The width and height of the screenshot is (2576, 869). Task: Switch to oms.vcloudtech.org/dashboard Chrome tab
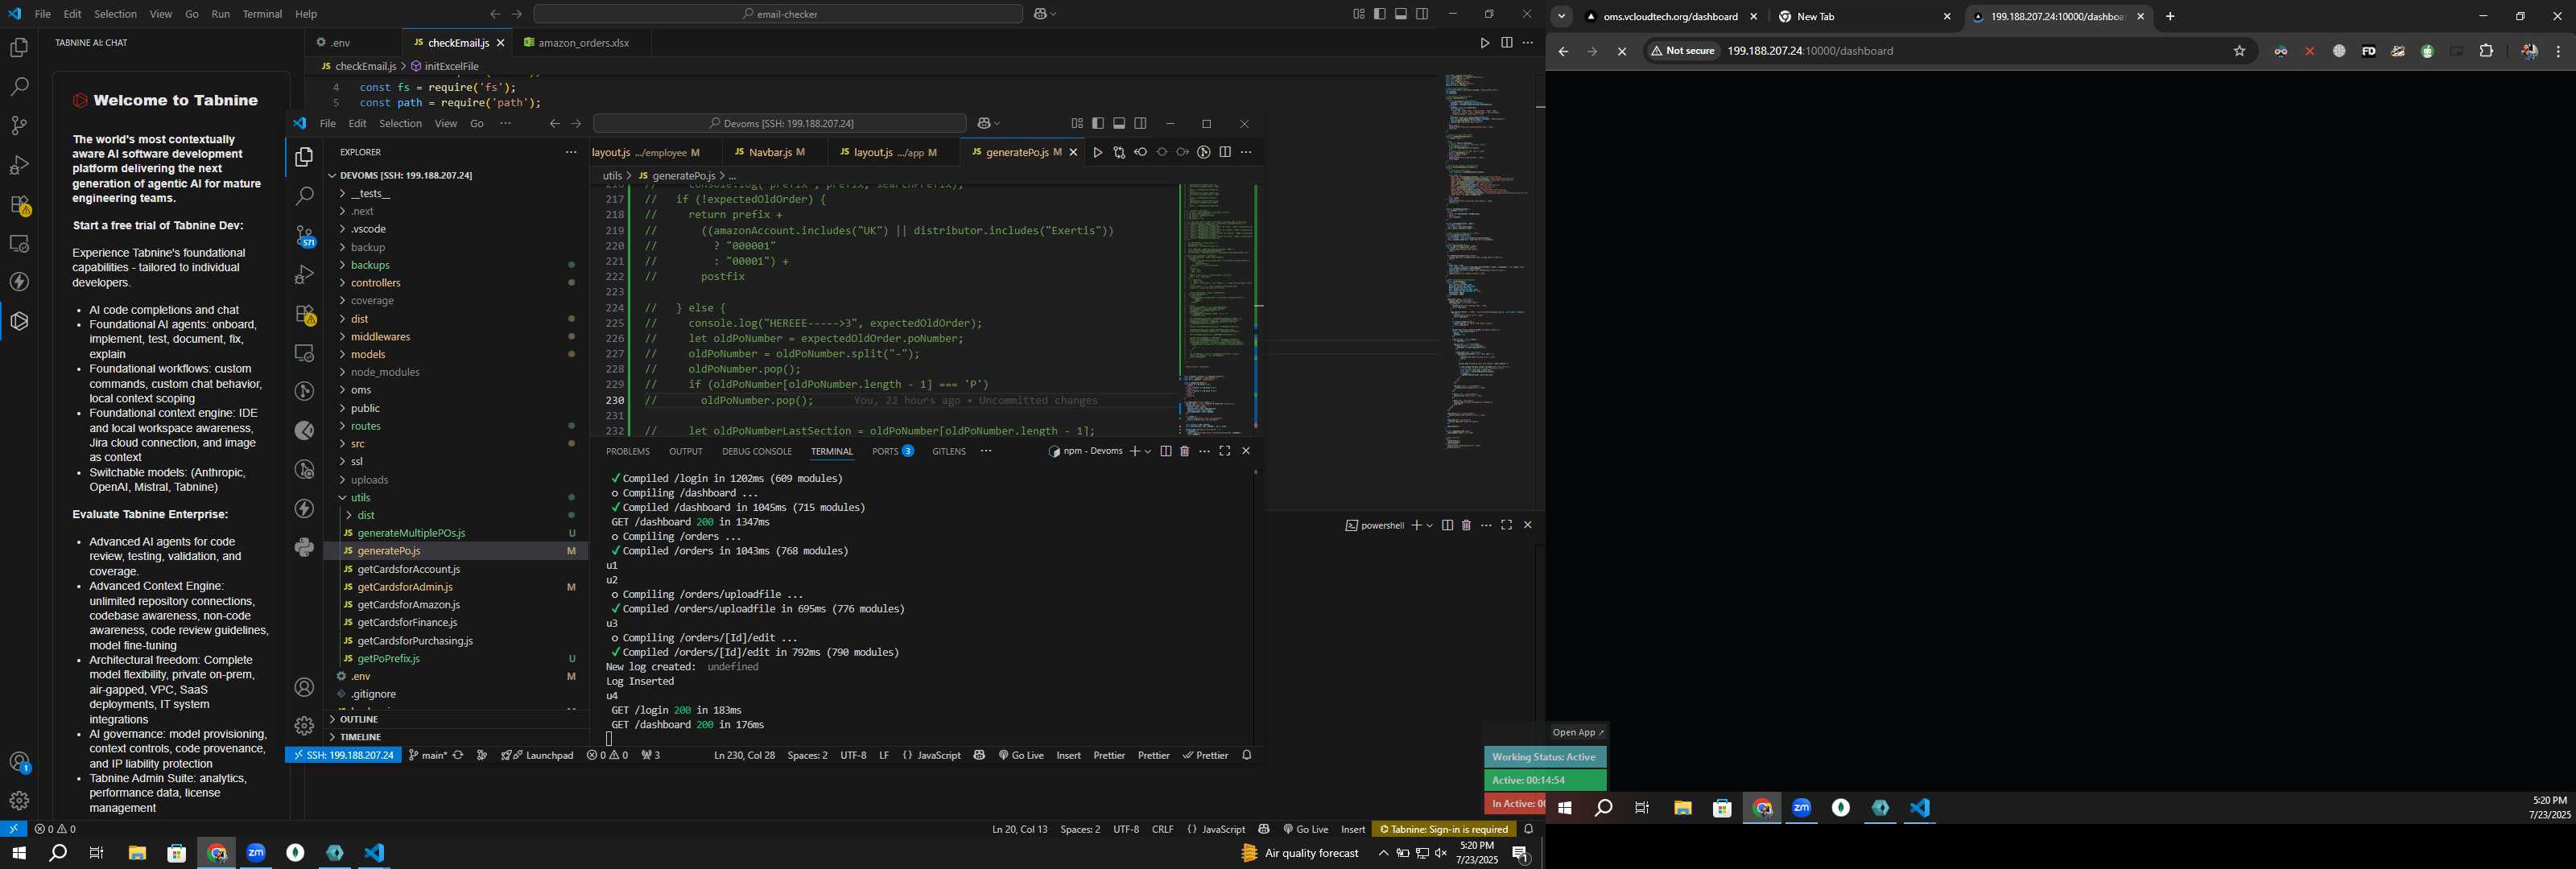click(1670, 16)
